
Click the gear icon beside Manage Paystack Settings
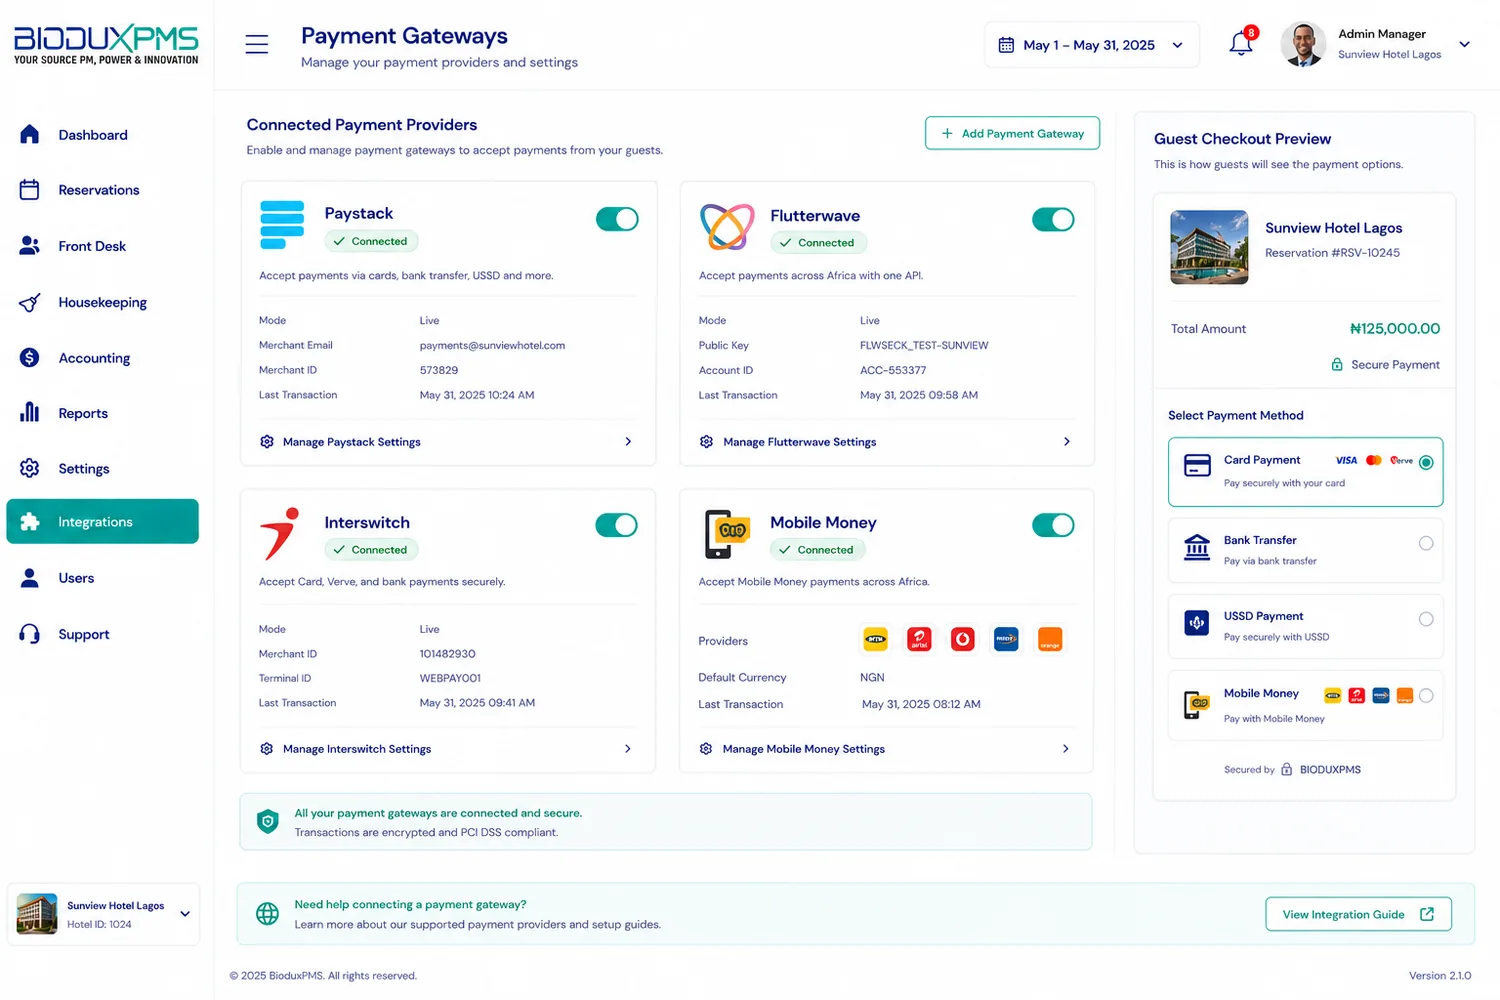pos(267,441)
